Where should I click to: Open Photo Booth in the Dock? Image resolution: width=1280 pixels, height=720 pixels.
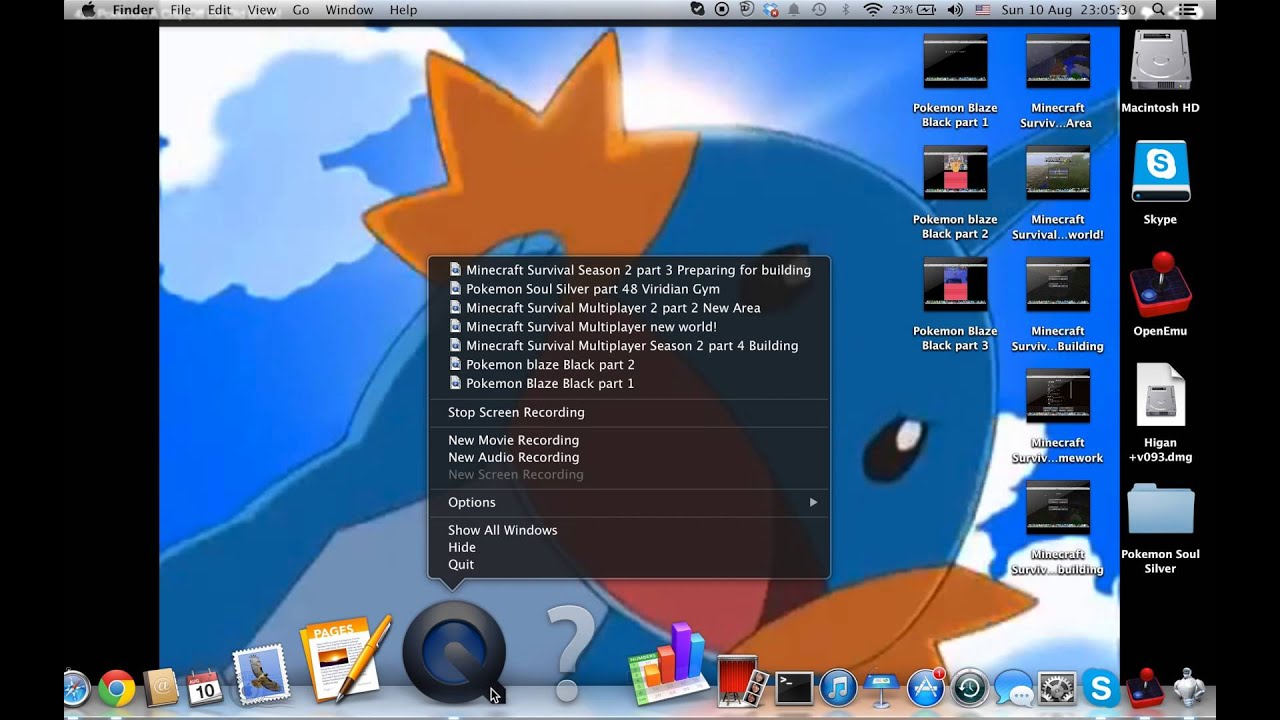[x=742, y=682]
